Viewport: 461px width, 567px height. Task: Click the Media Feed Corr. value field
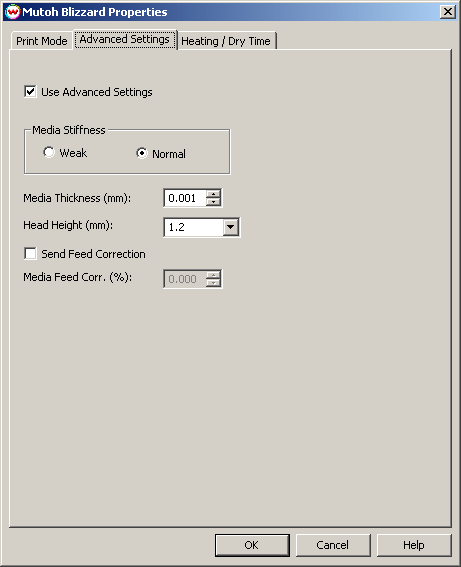click(x=185, y=279)
